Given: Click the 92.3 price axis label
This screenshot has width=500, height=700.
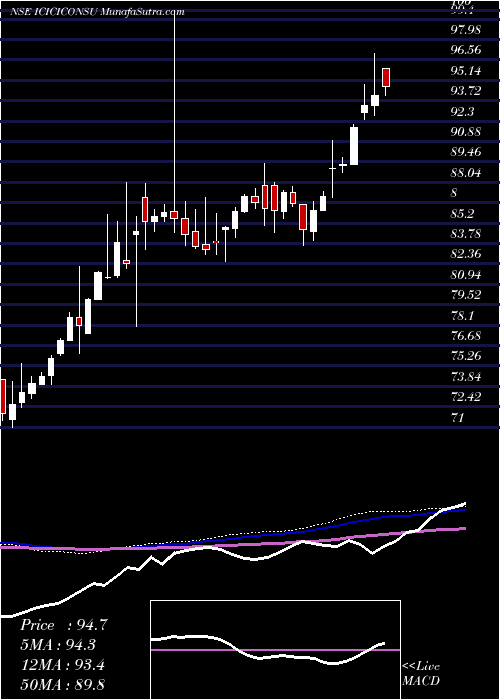Looking at the screenshot, I should coord(462,112).
